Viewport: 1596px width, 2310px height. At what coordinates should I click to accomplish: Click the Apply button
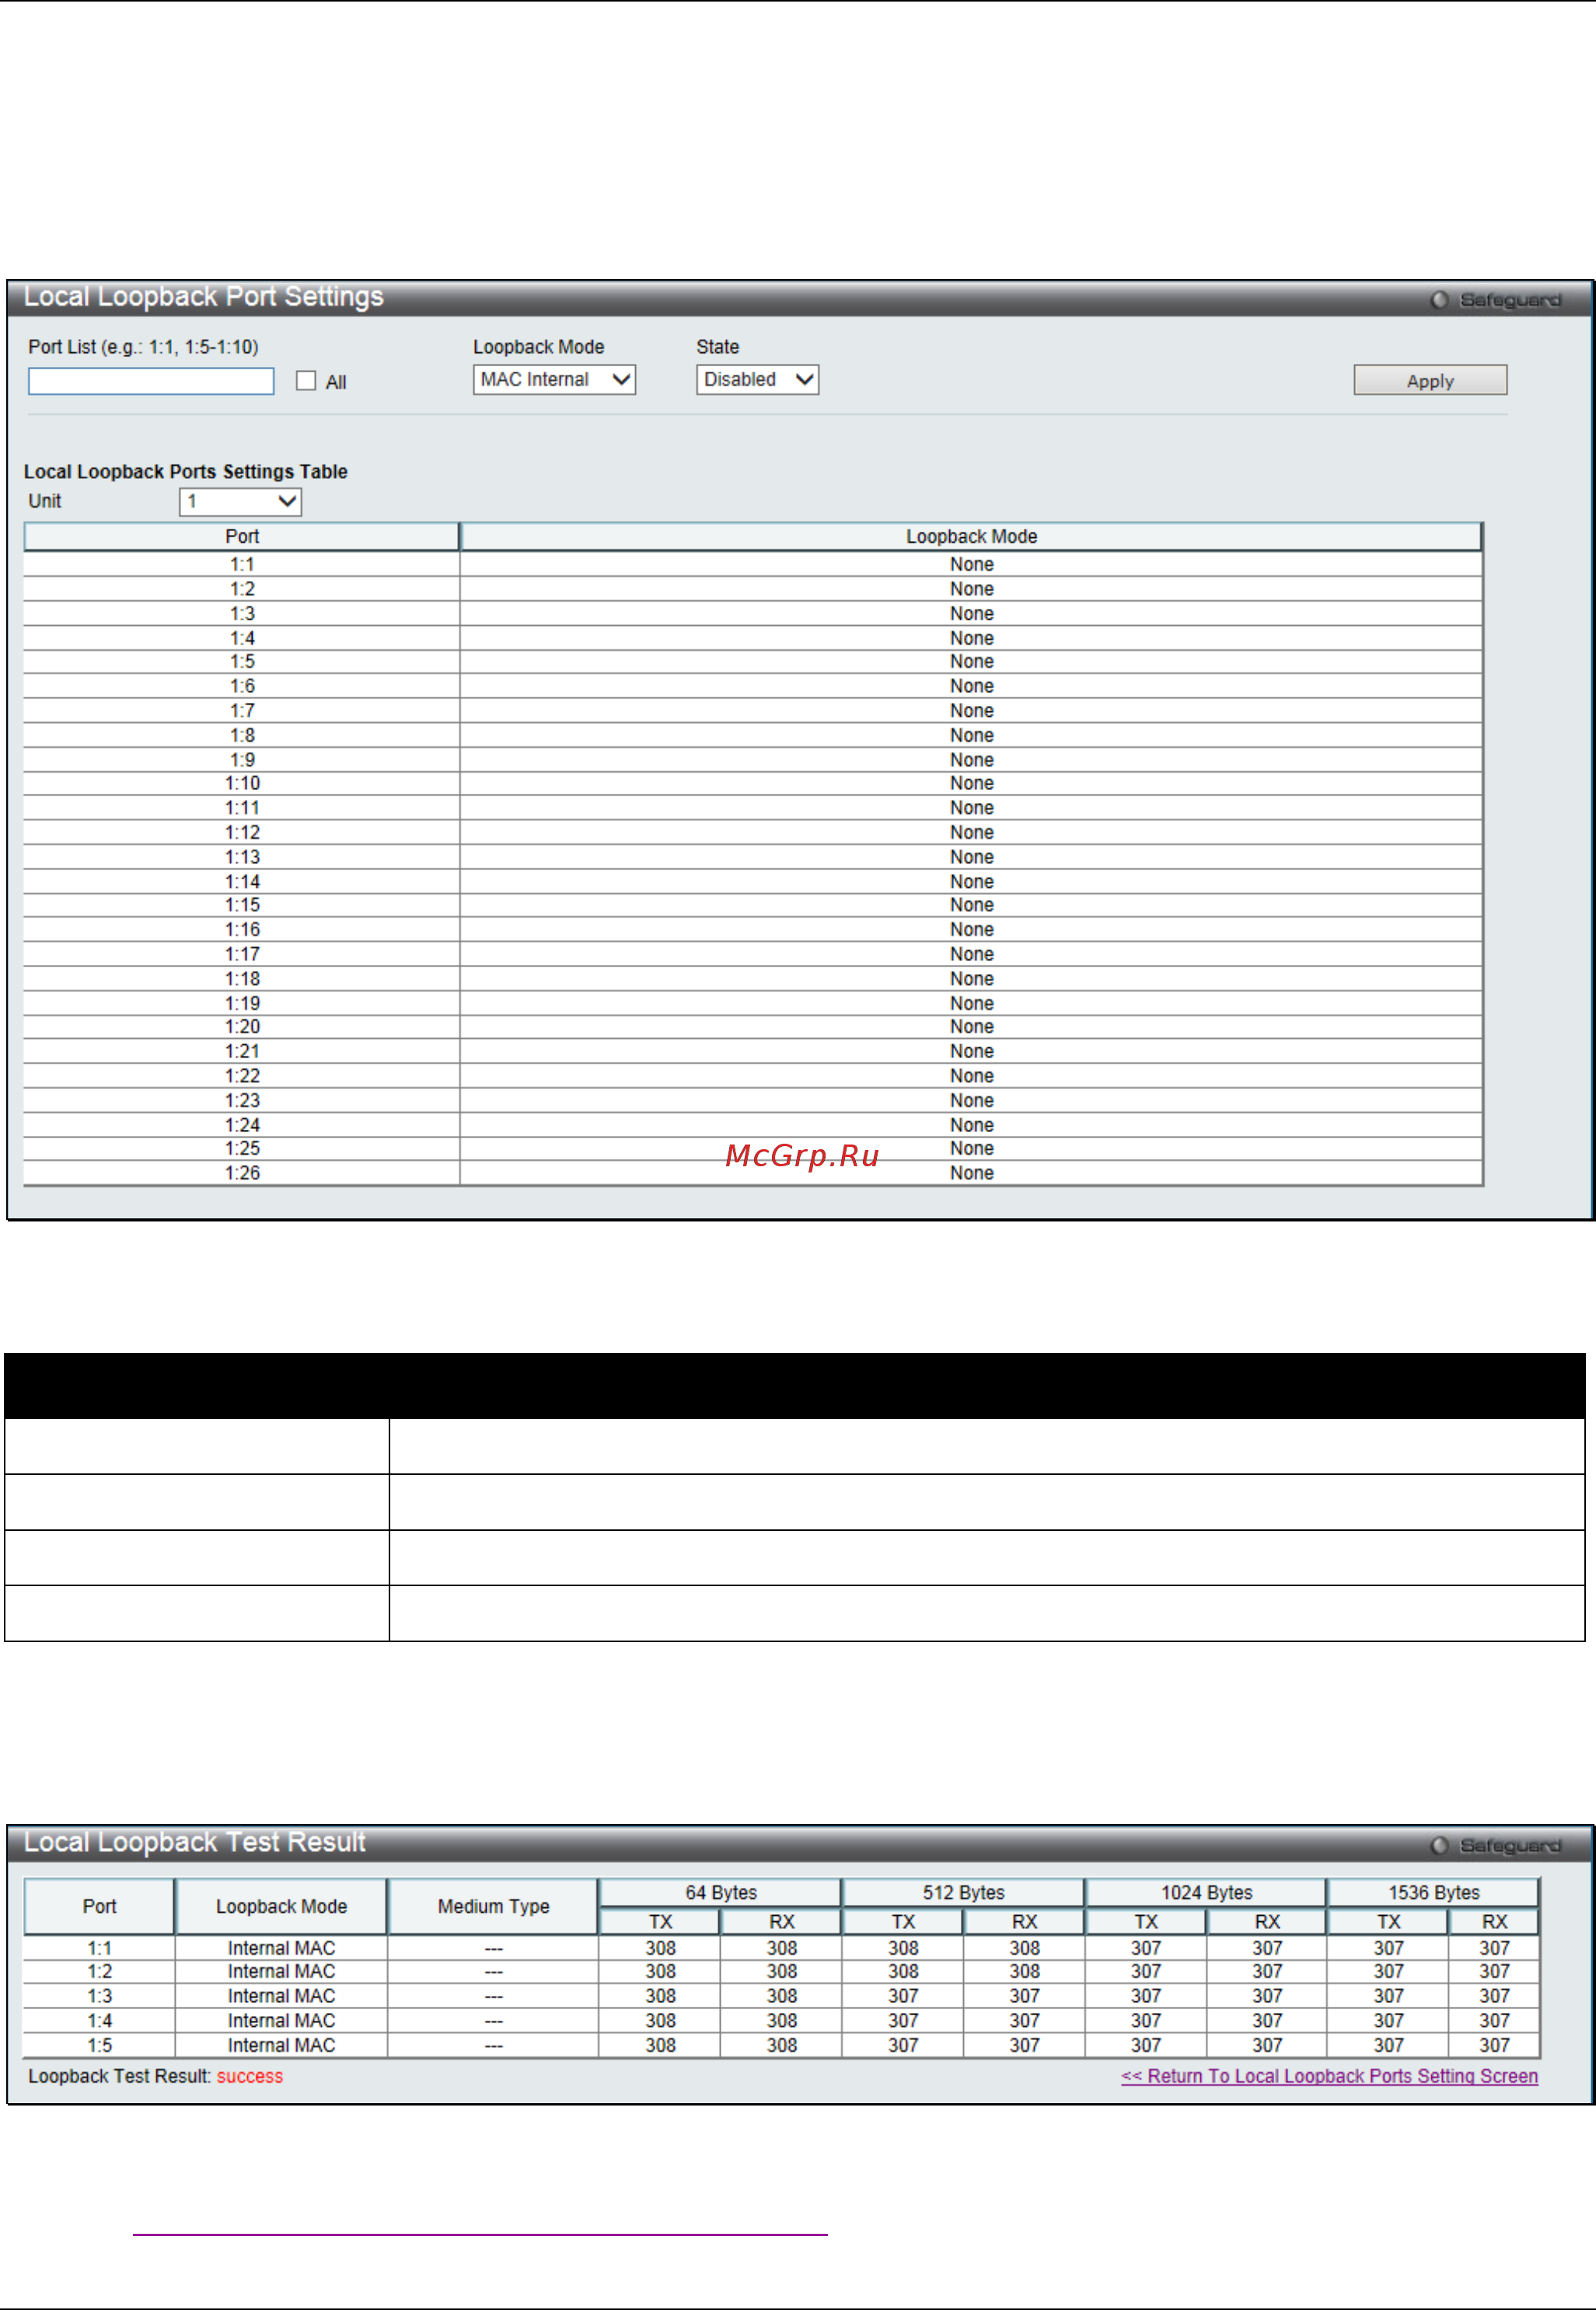point(1430,381)
